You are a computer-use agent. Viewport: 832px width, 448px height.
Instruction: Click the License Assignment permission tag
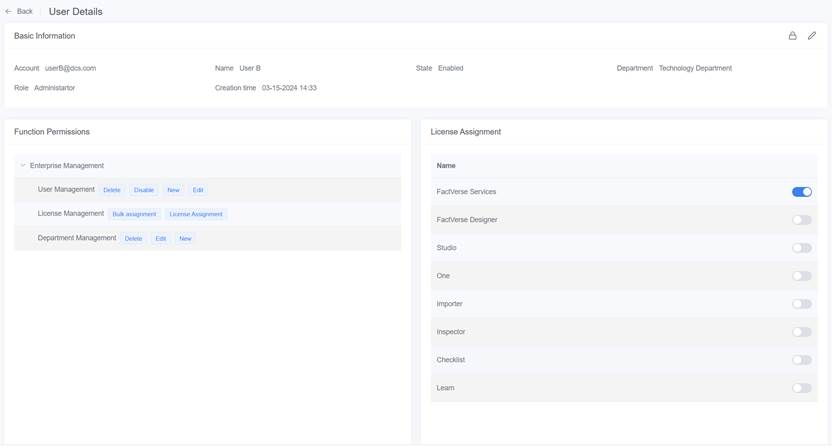click(x=196, y=214)
